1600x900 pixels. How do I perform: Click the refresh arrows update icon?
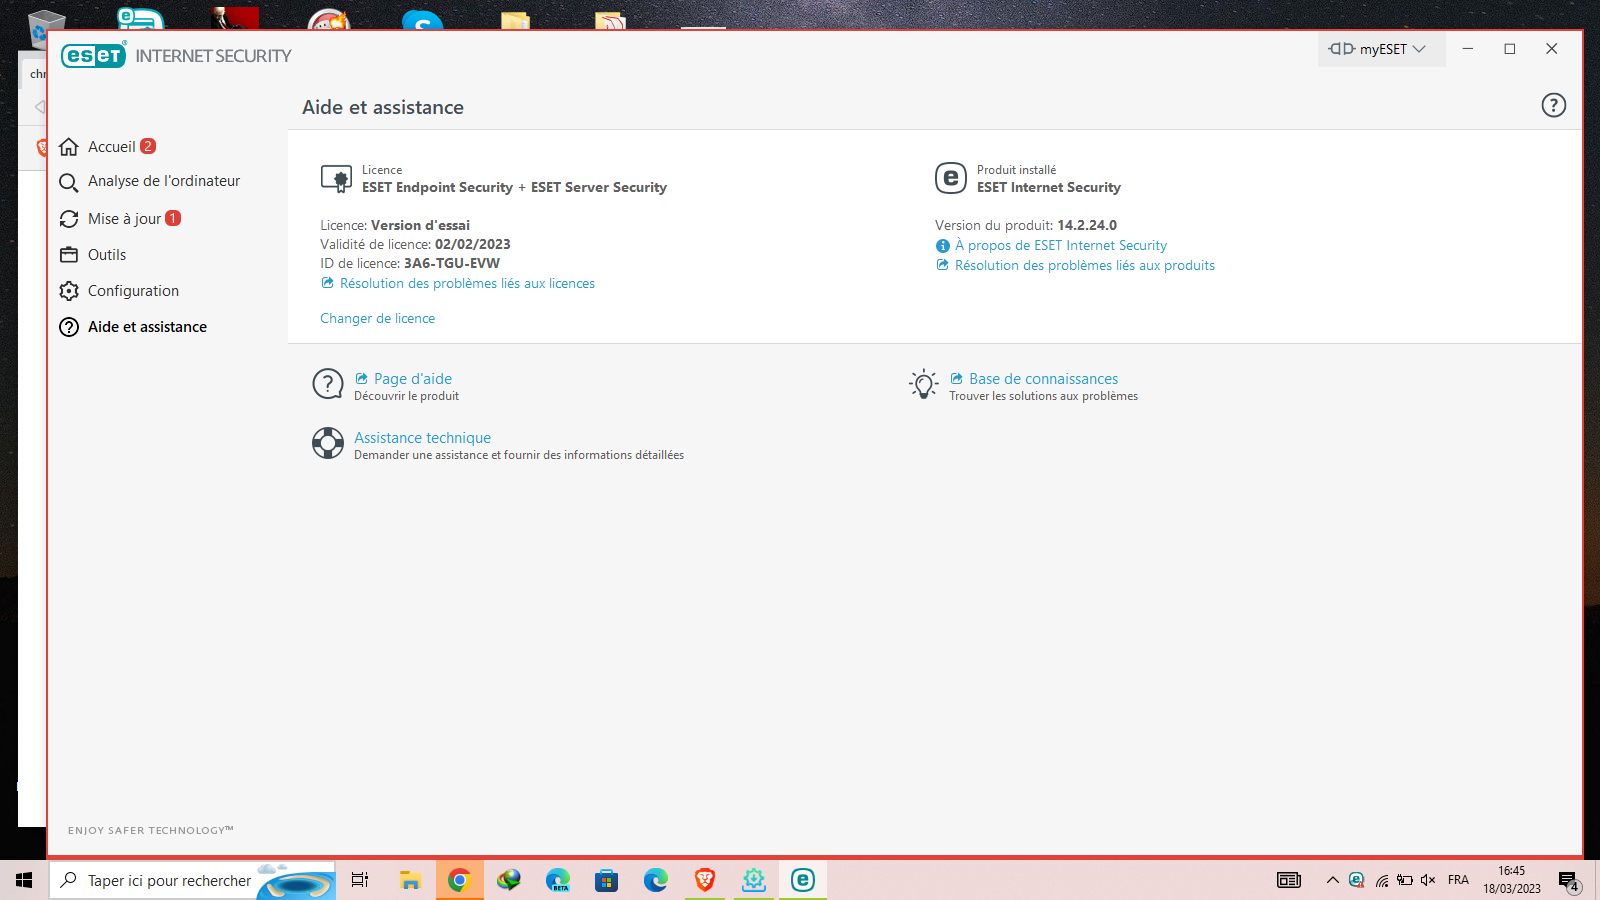click(x=69, y=219)
